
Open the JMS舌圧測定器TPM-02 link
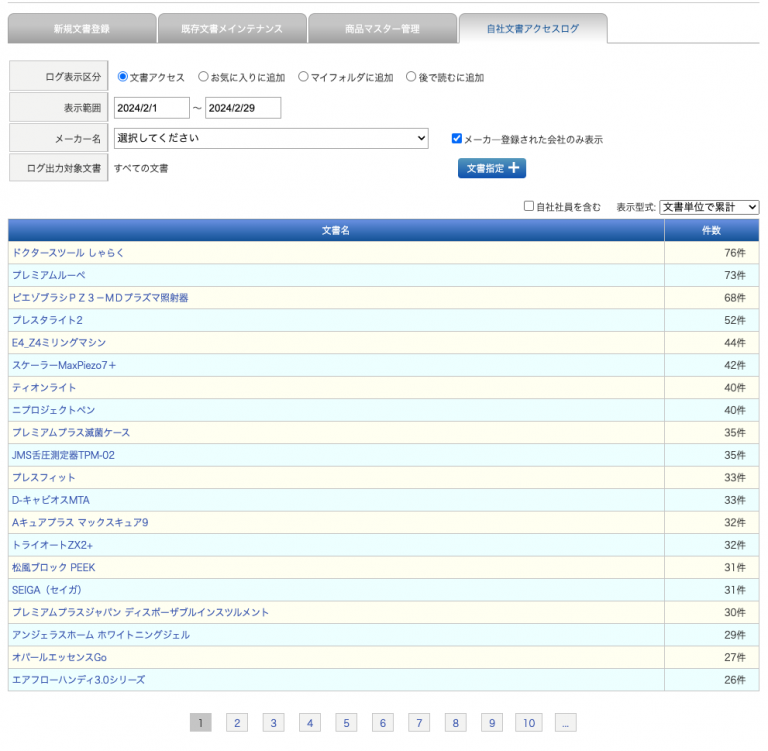(63, 456)
